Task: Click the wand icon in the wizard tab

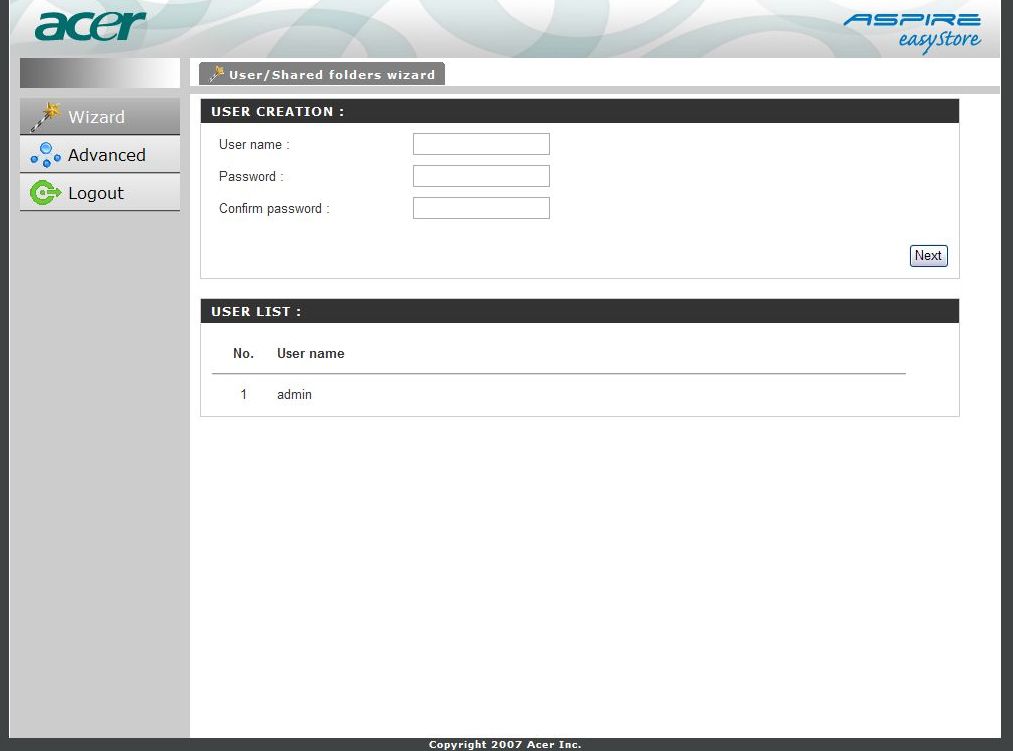Action: (x=216, y=74)
